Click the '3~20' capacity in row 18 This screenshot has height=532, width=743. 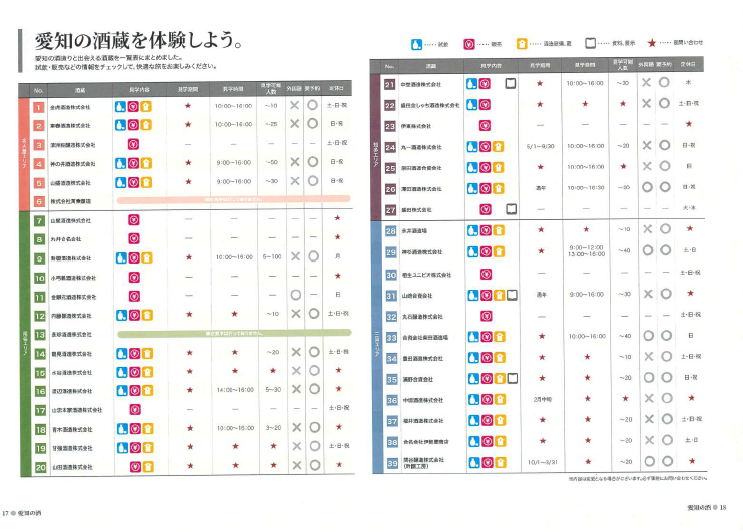tap(273, 428)
